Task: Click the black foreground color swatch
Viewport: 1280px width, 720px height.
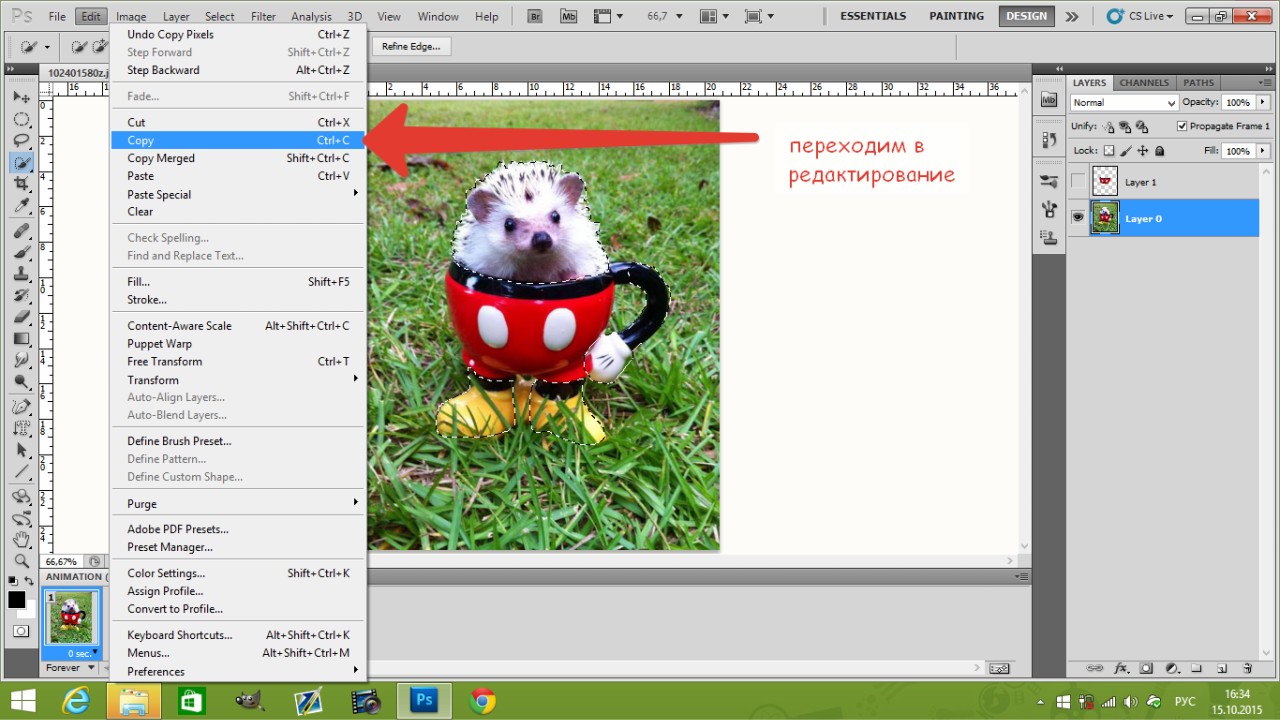Action: click(17, 599)
